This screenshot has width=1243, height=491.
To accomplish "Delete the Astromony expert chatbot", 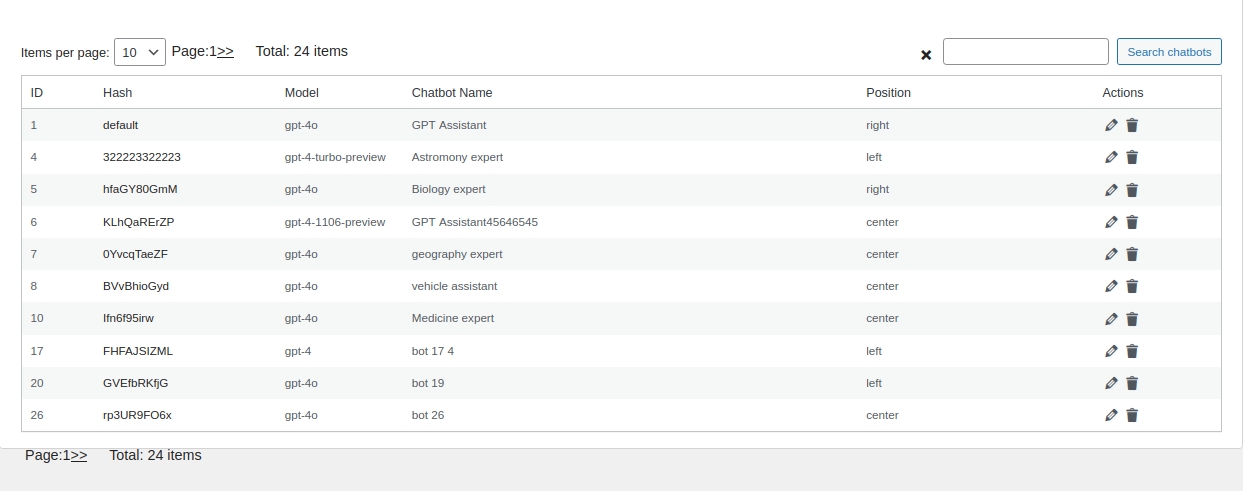I will (1132, 157).
